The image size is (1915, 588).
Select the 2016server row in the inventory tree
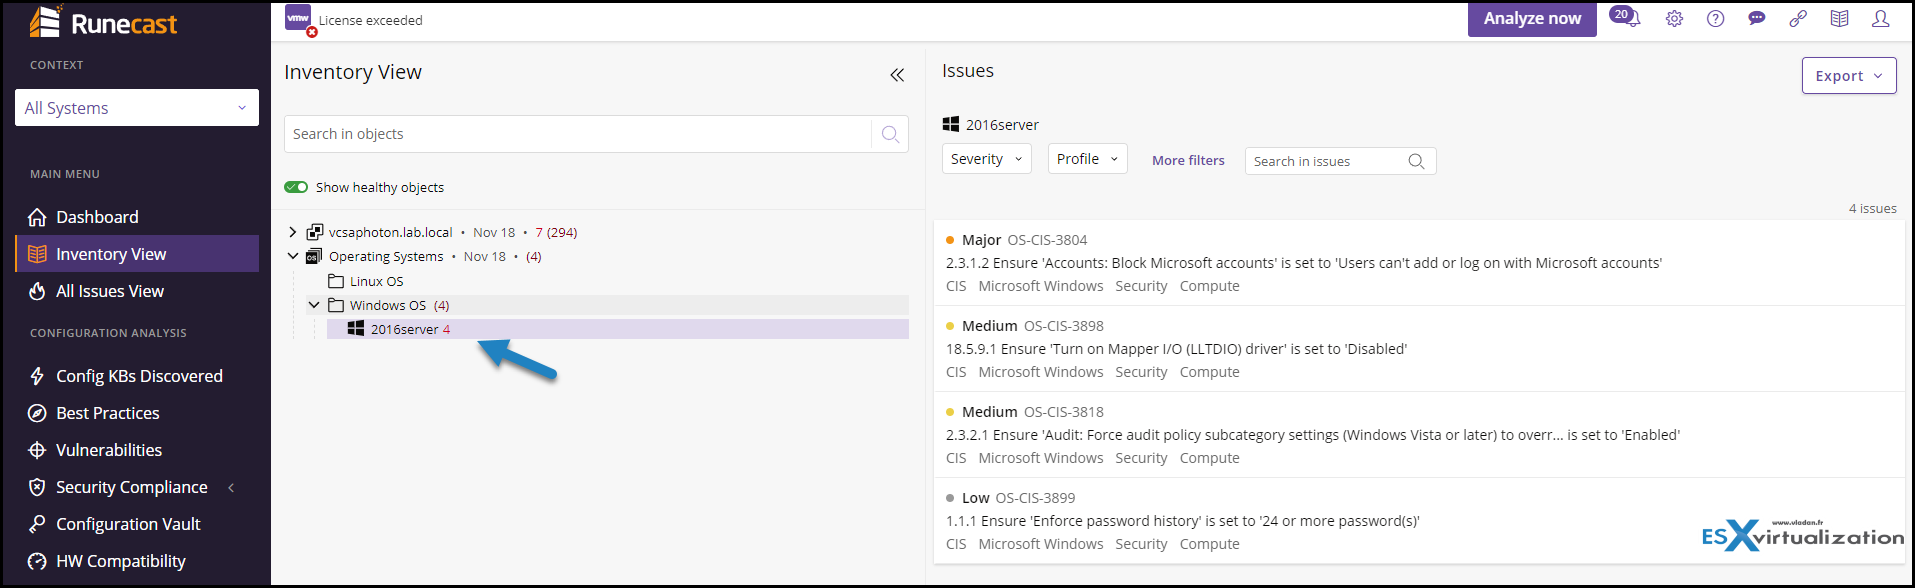pyautogui.click(x=618, y=329)
